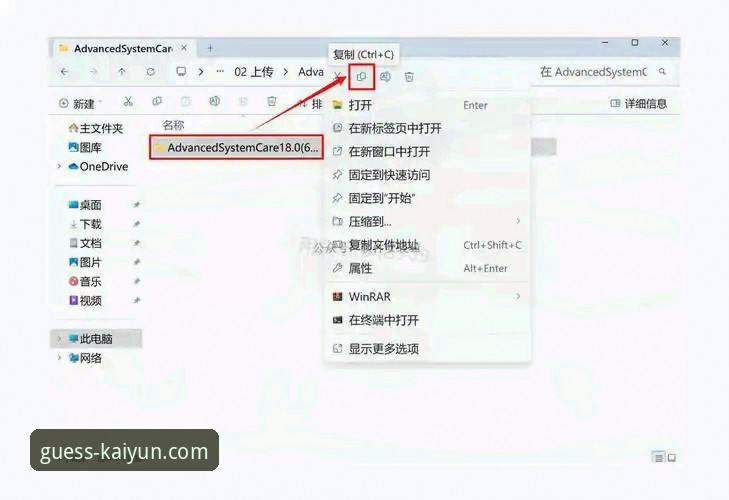Click the Share icon in Explorer toolbar

pyautogui.click(x=243, y=101)
